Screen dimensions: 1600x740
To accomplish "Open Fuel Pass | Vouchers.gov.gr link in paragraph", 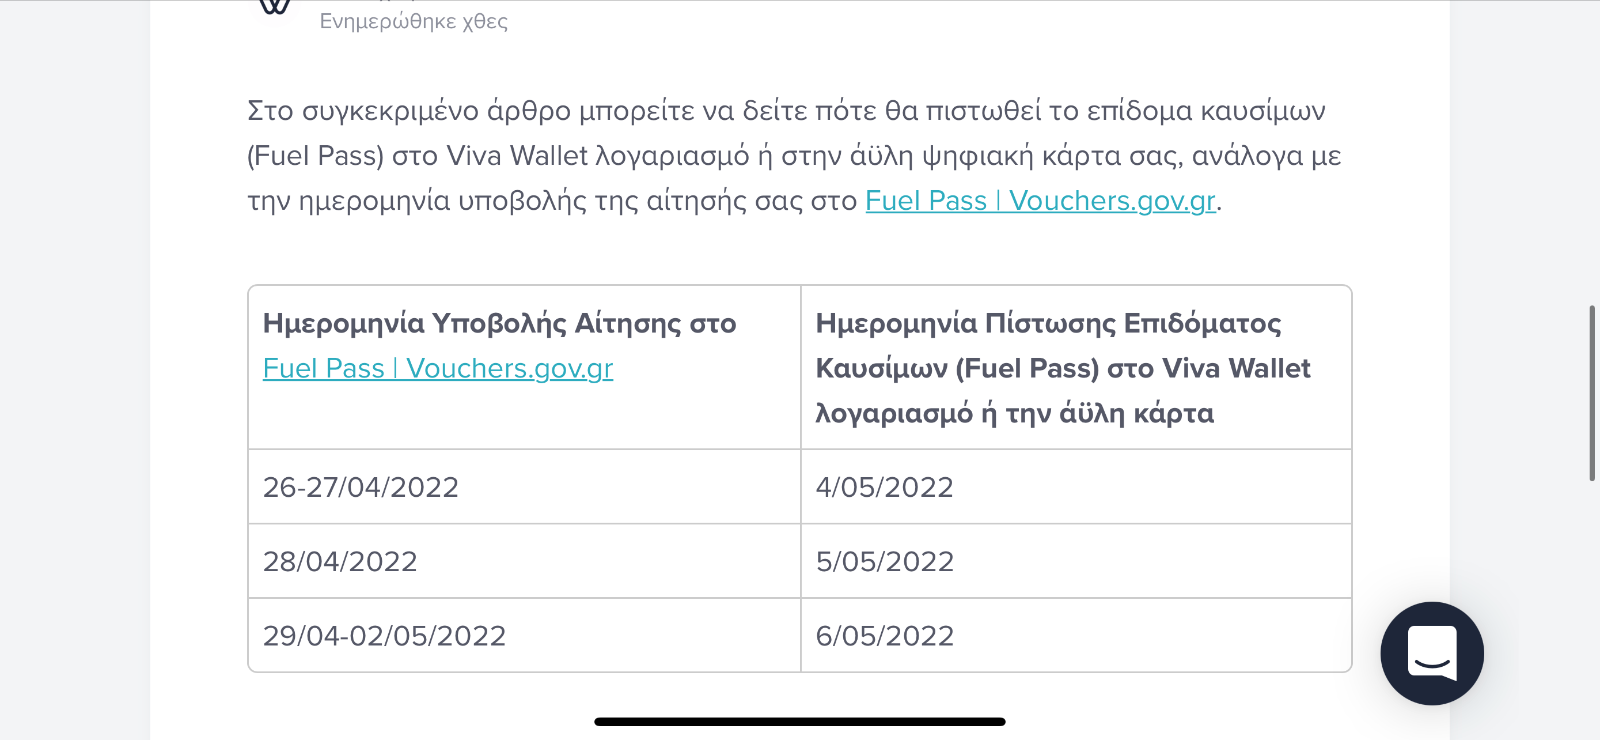I will [1040, 201].
